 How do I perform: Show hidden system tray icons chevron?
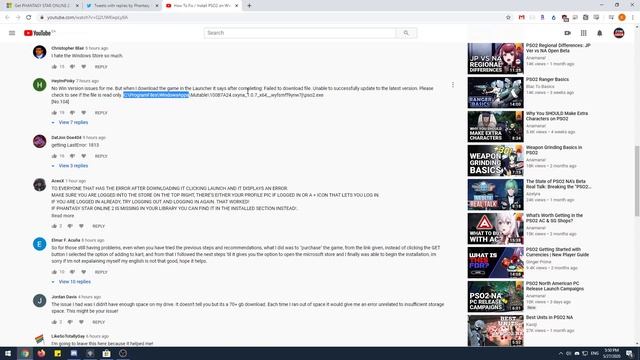pos(560,353)
